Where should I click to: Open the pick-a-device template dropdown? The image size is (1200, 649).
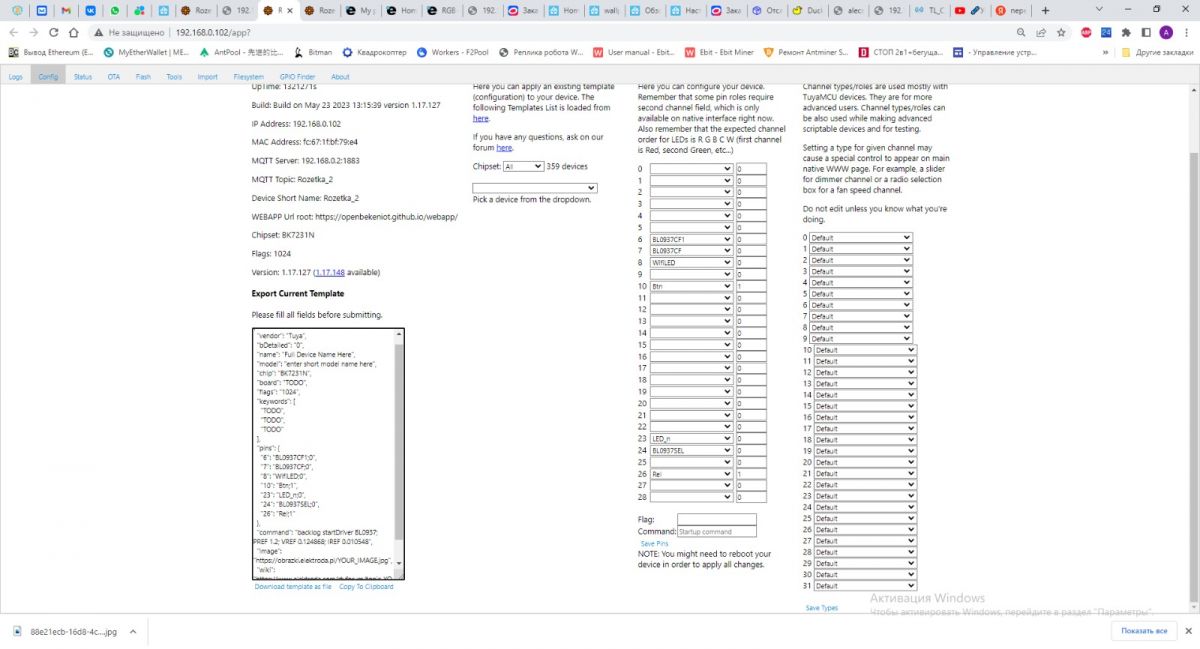point(535,187)
